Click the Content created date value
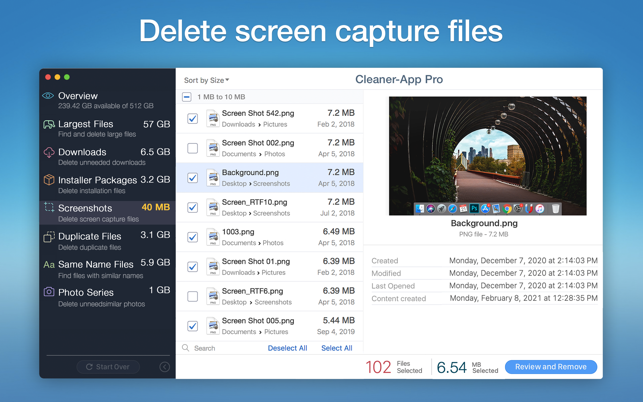643x402 pixels. [x=524, y=298]
